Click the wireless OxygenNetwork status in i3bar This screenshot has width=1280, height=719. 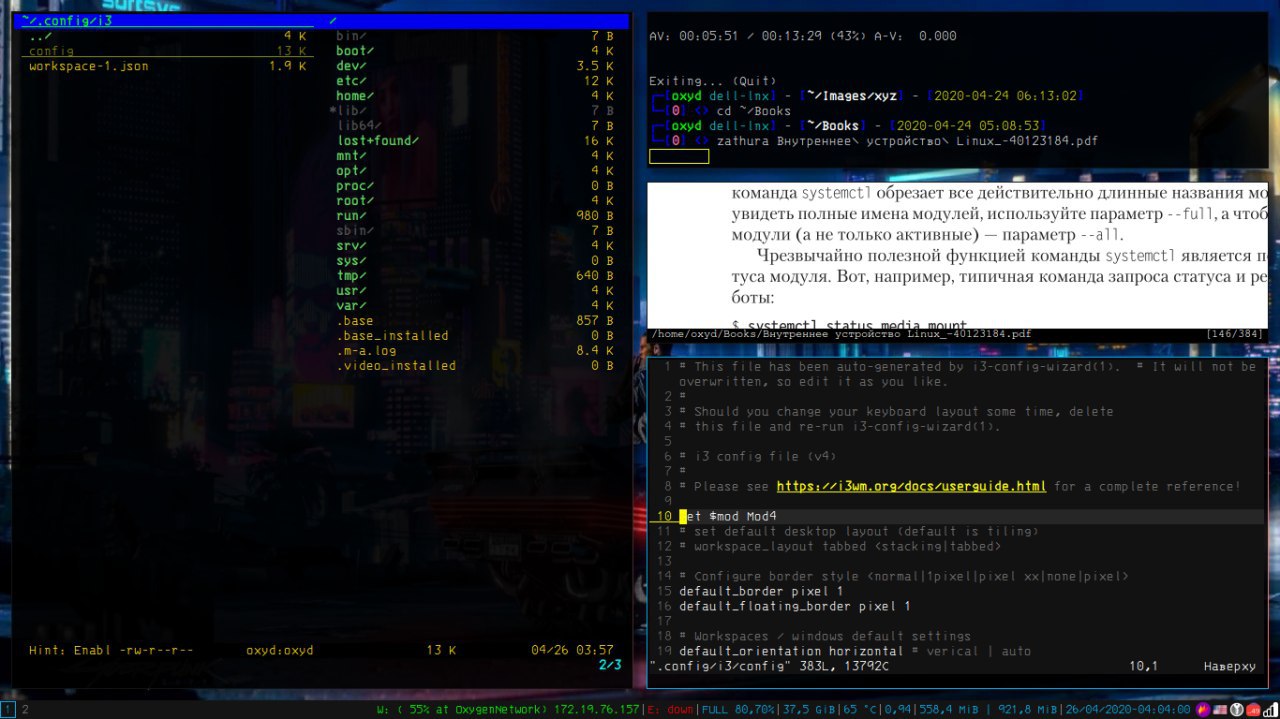(508, 709)
